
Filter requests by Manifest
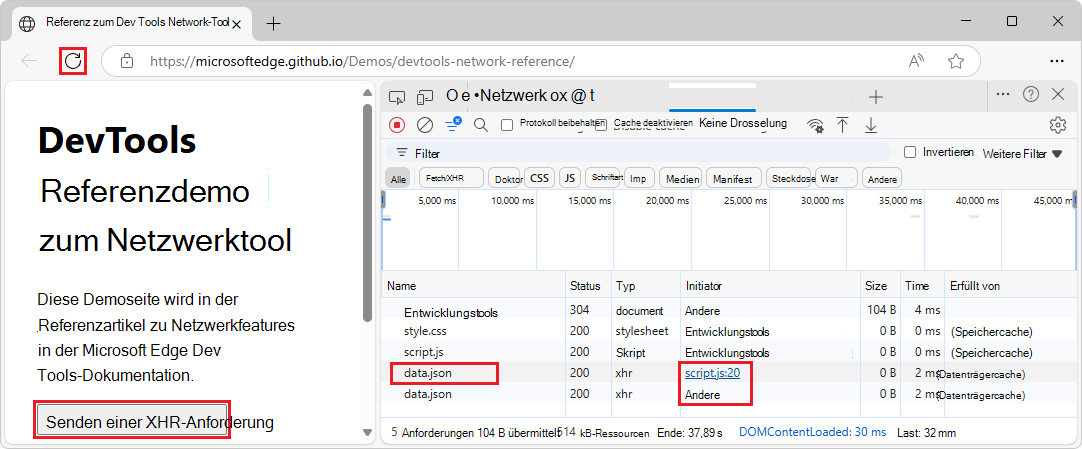734,179
